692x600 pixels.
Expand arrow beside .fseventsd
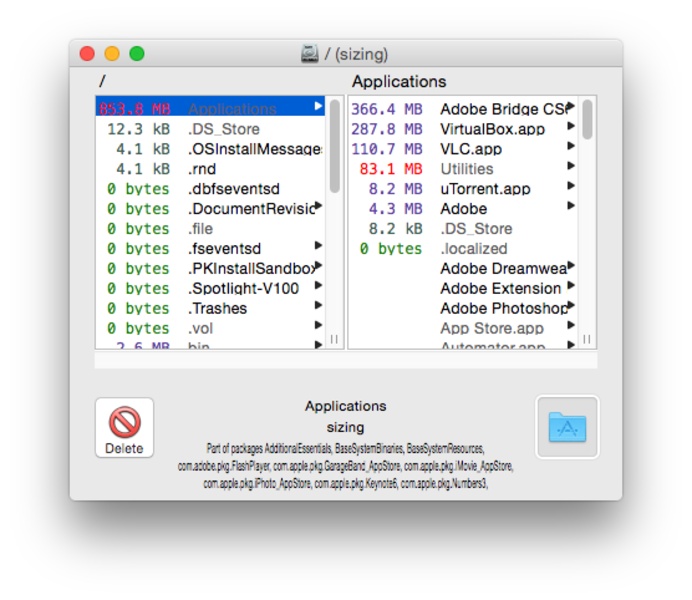318,246
